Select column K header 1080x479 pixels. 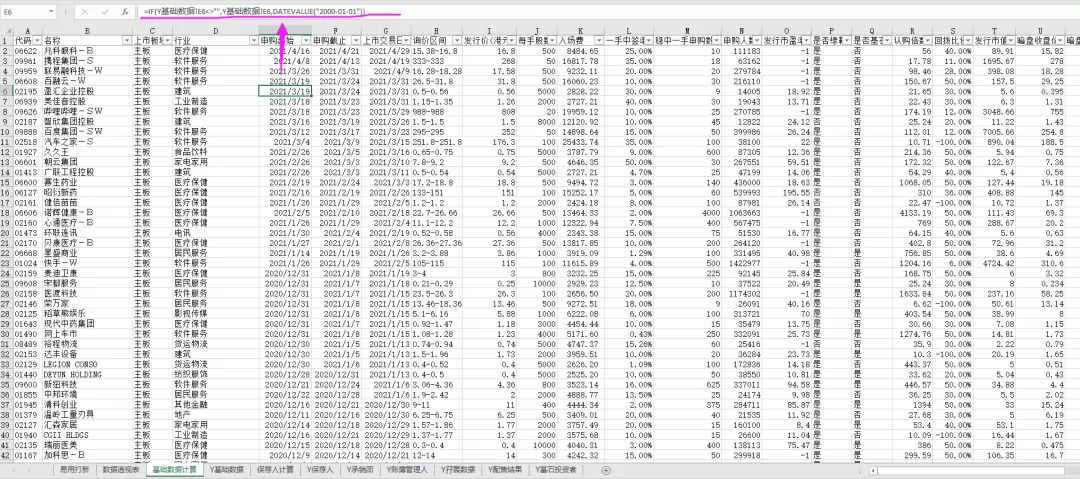(581, 30)
